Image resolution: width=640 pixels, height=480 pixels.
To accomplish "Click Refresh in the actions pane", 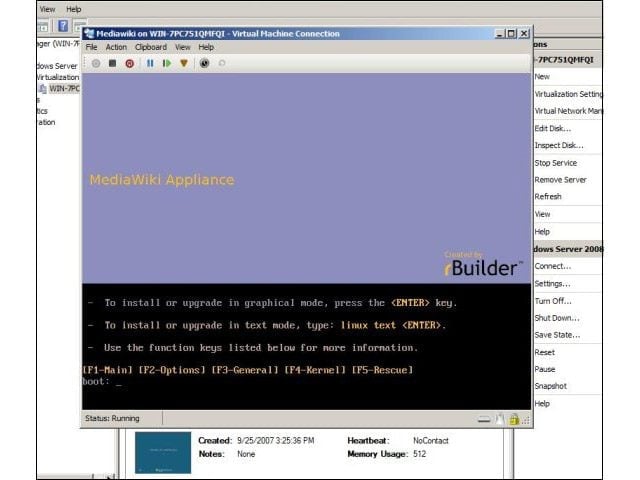I will [x=548, y=197].
